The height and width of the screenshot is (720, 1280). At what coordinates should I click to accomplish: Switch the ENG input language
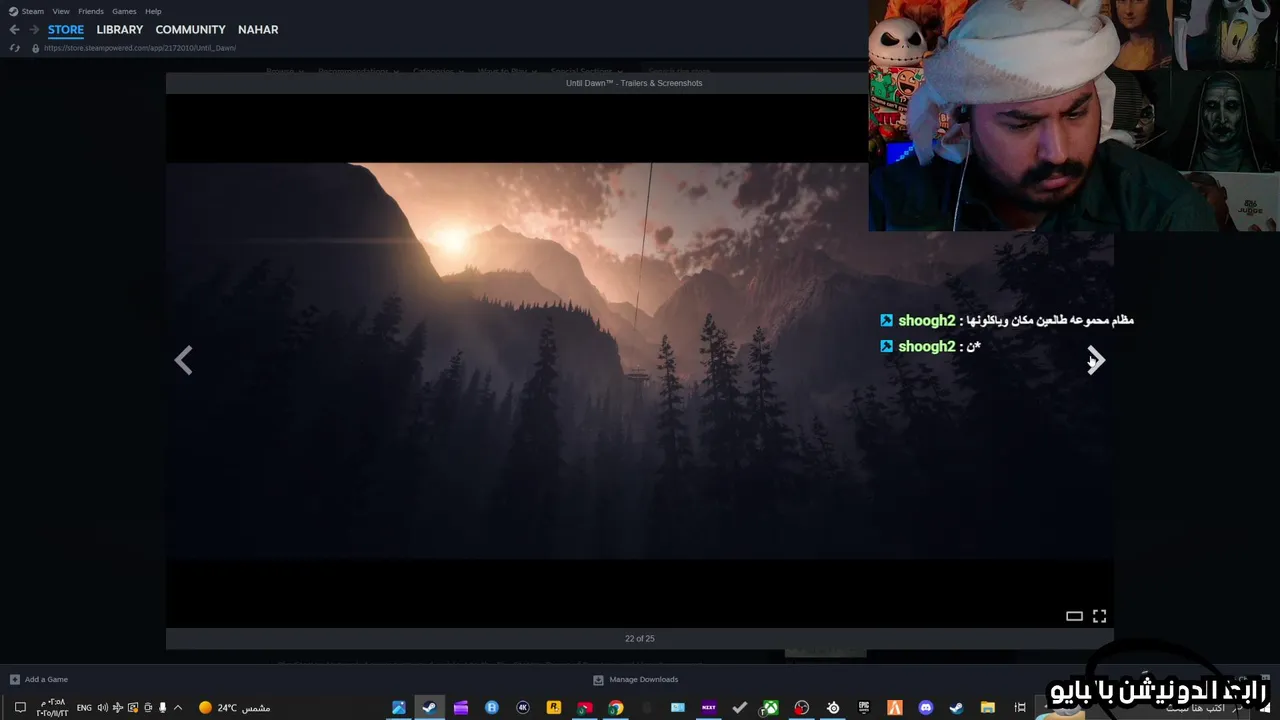pyautogui.click(x=84, y=707)
